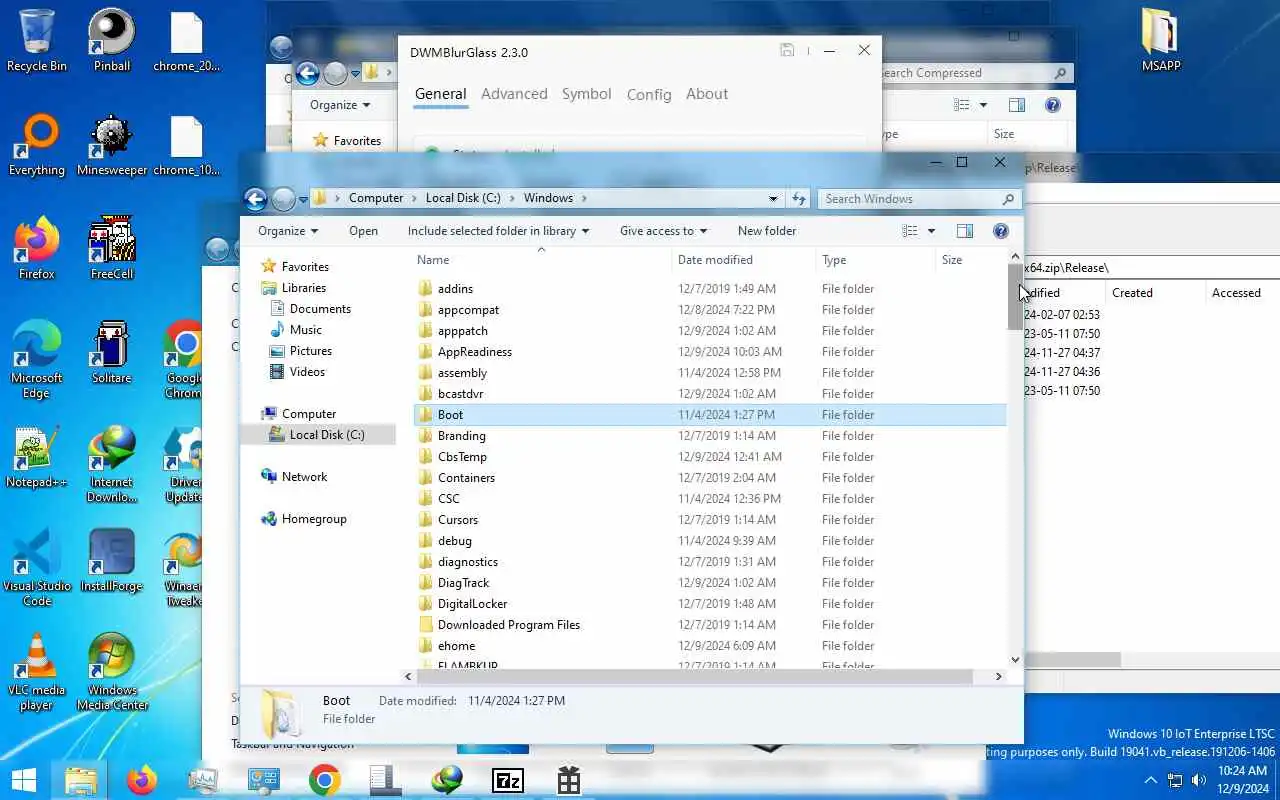Viewport: 1280px width, 800px height.
Task: Open Include selected folder in library dropdown
Action: point(498,231)
